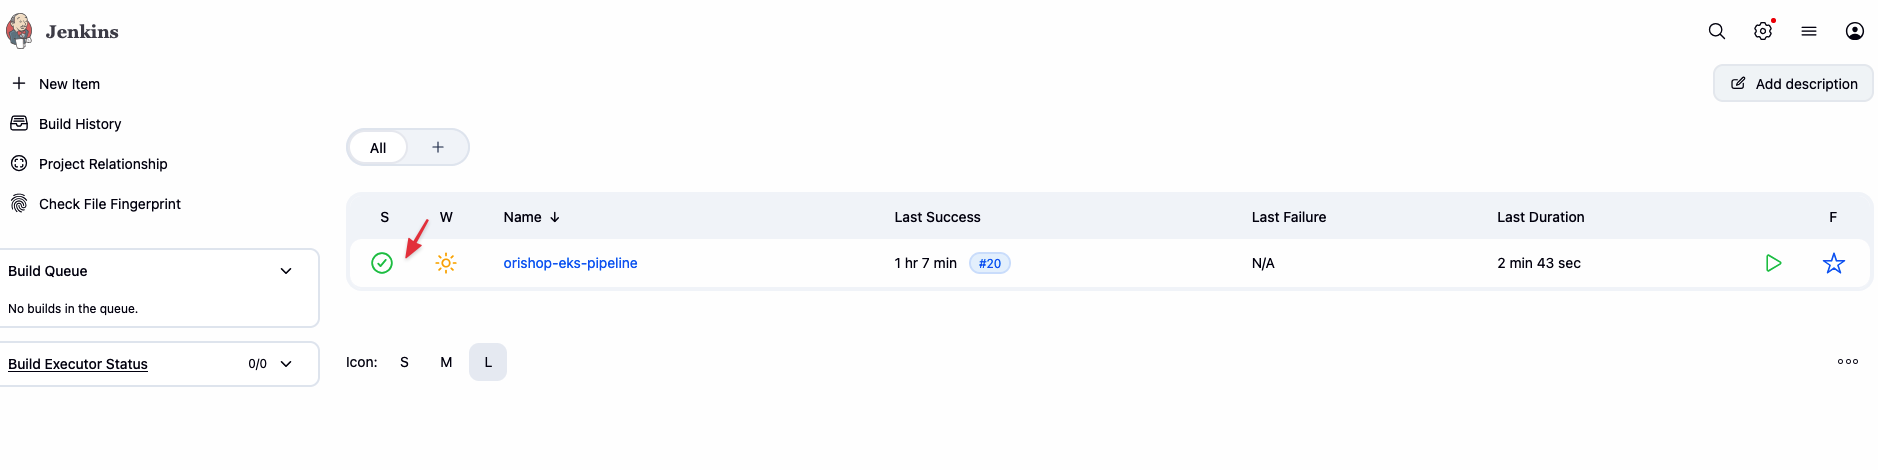Collapse the Build Queue panel
This screenshot has height=470, width=1878.
point(286,271)
